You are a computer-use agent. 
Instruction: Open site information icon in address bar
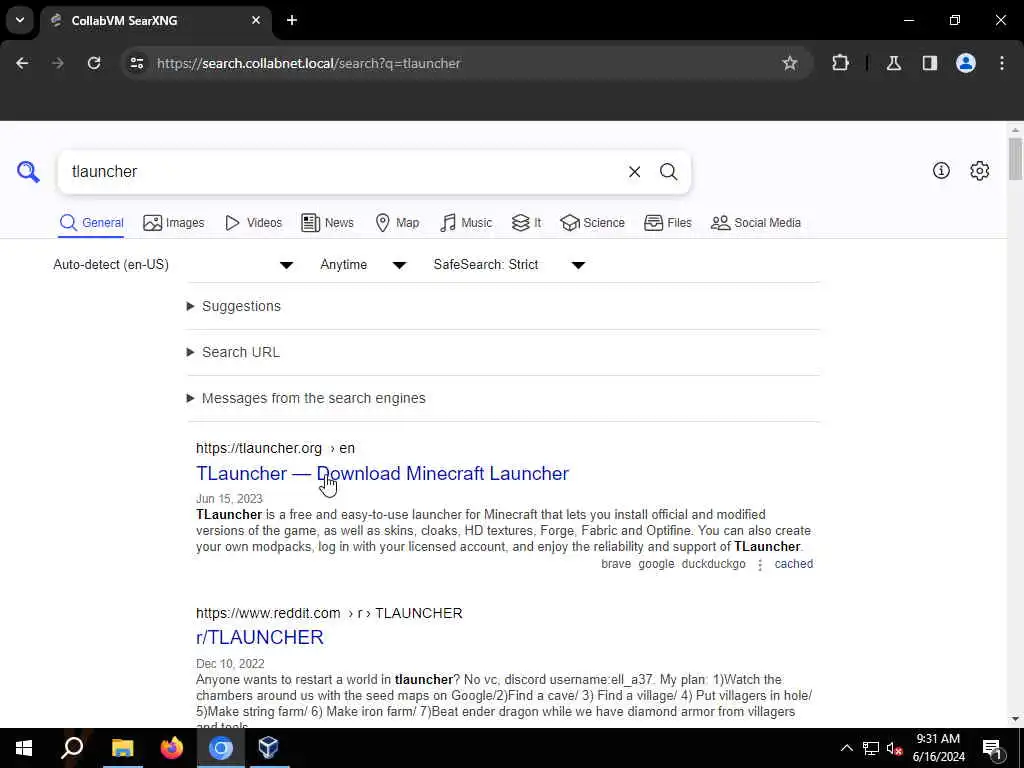(136, 63)
